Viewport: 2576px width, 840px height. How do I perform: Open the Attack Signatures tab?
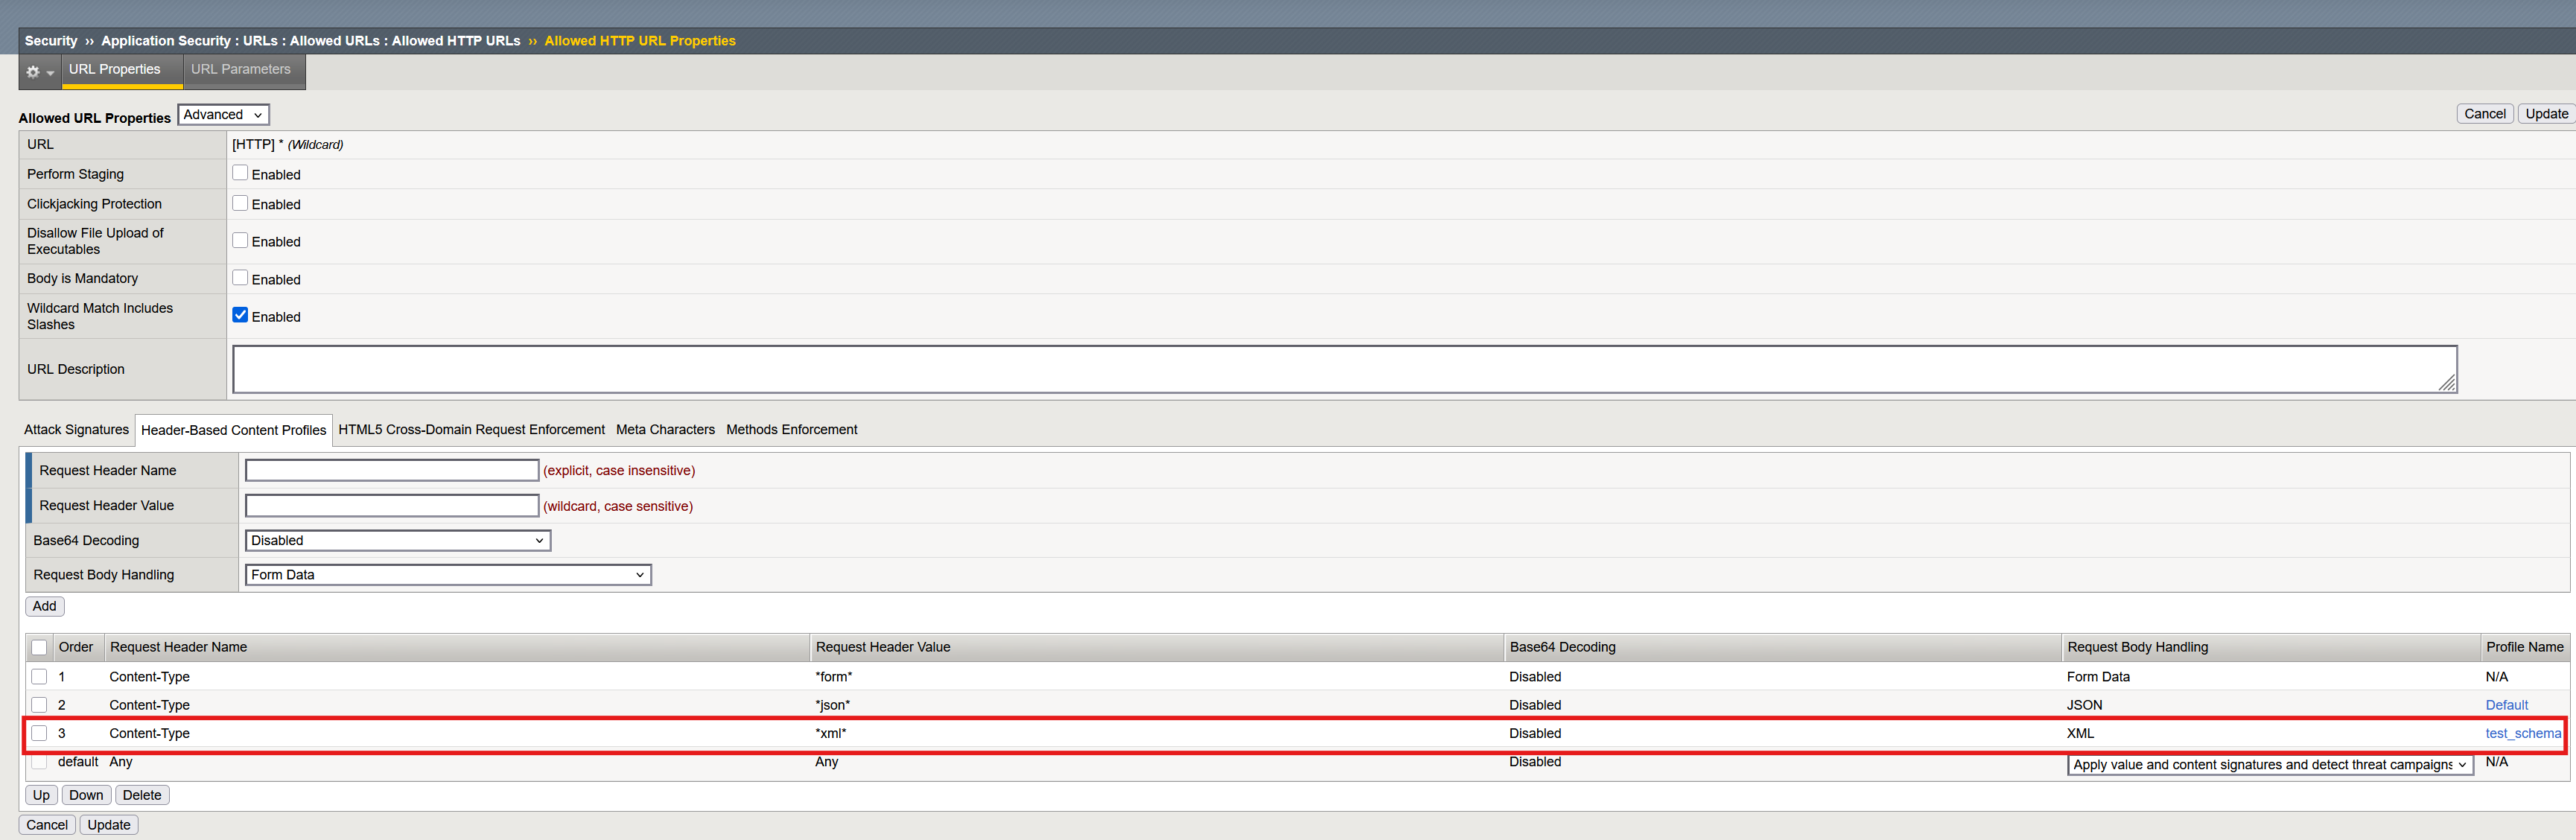click(x=76, y=430)
